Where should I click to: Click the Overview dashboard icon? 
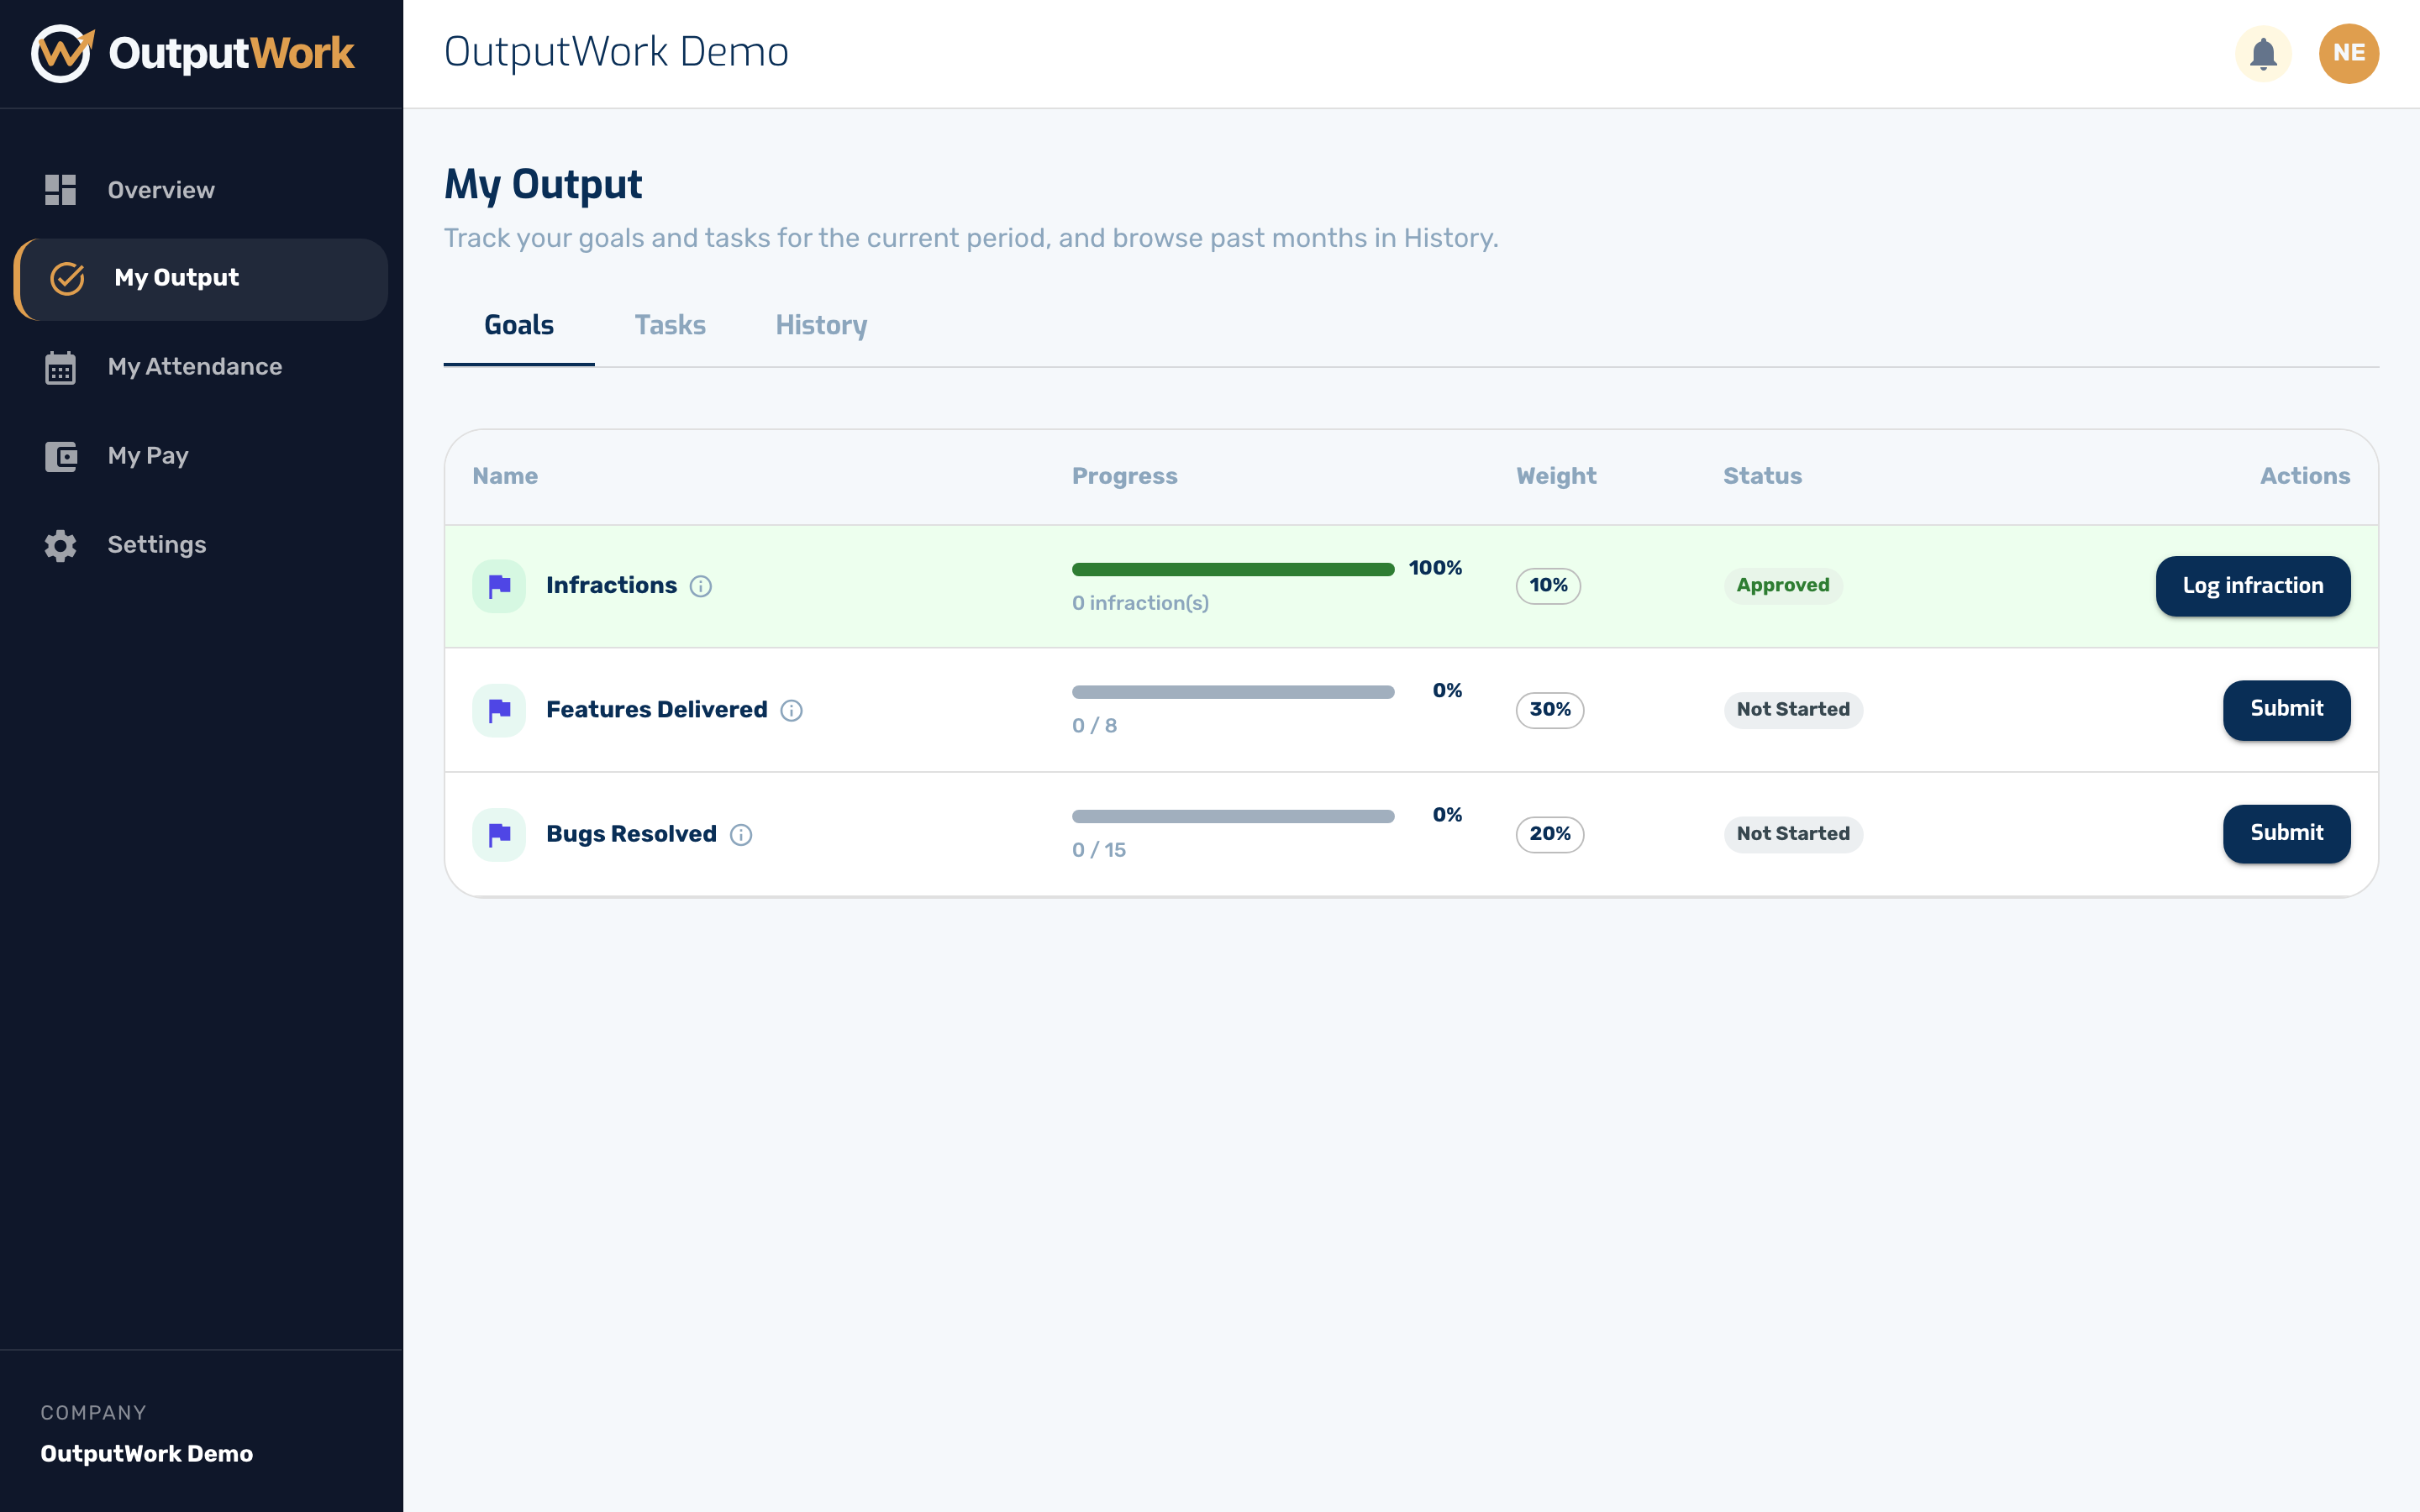coord(60,190)
